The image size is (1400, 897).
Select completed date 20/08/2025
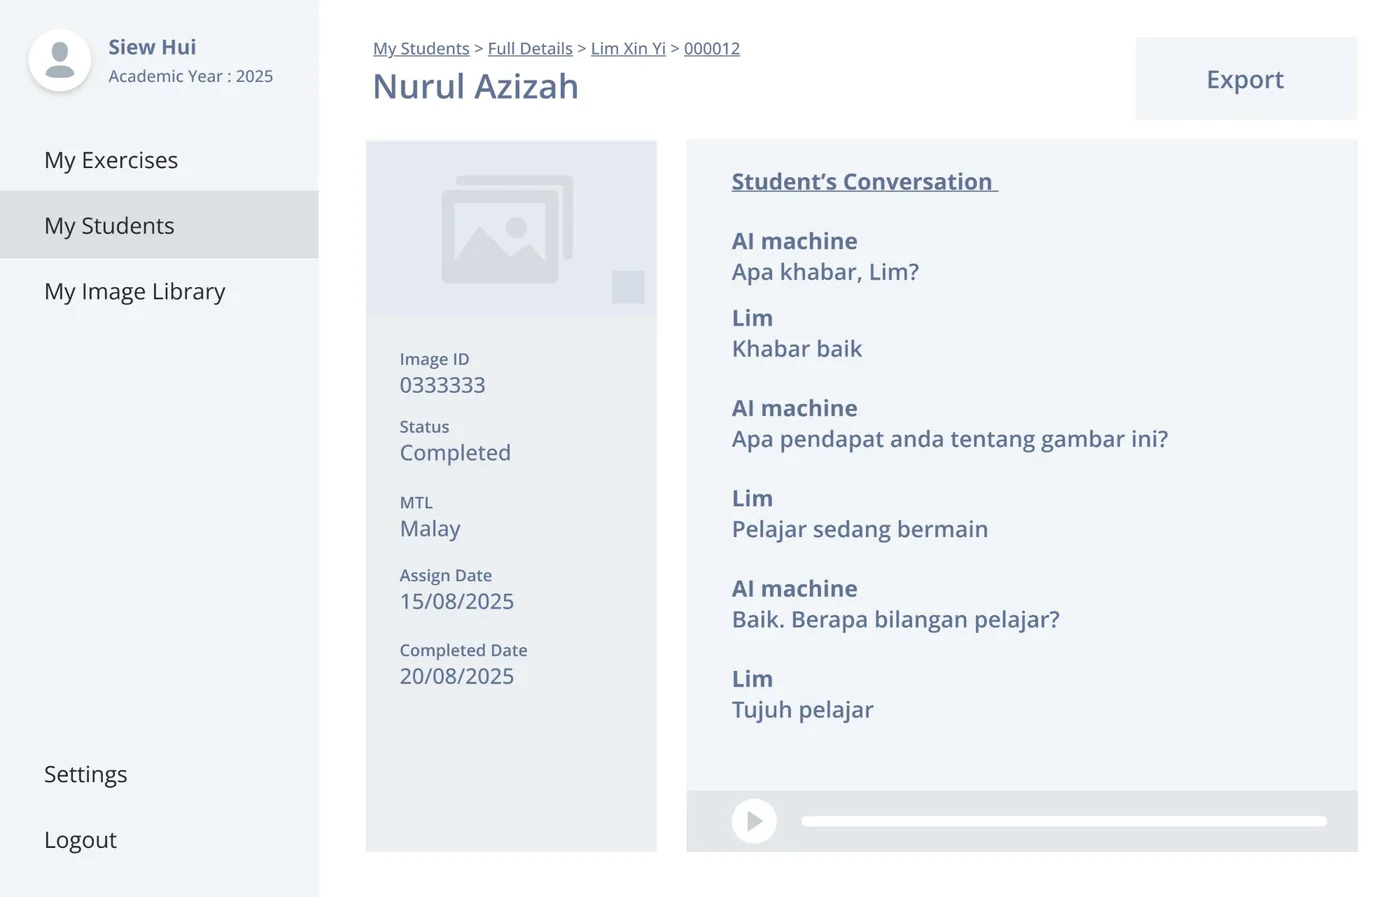457,676
